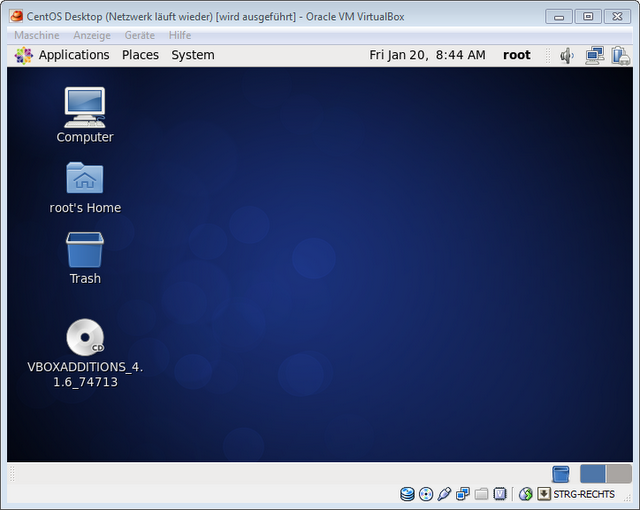Switch to the first workspace
The image size is (640, 510).
coord(593,474)
